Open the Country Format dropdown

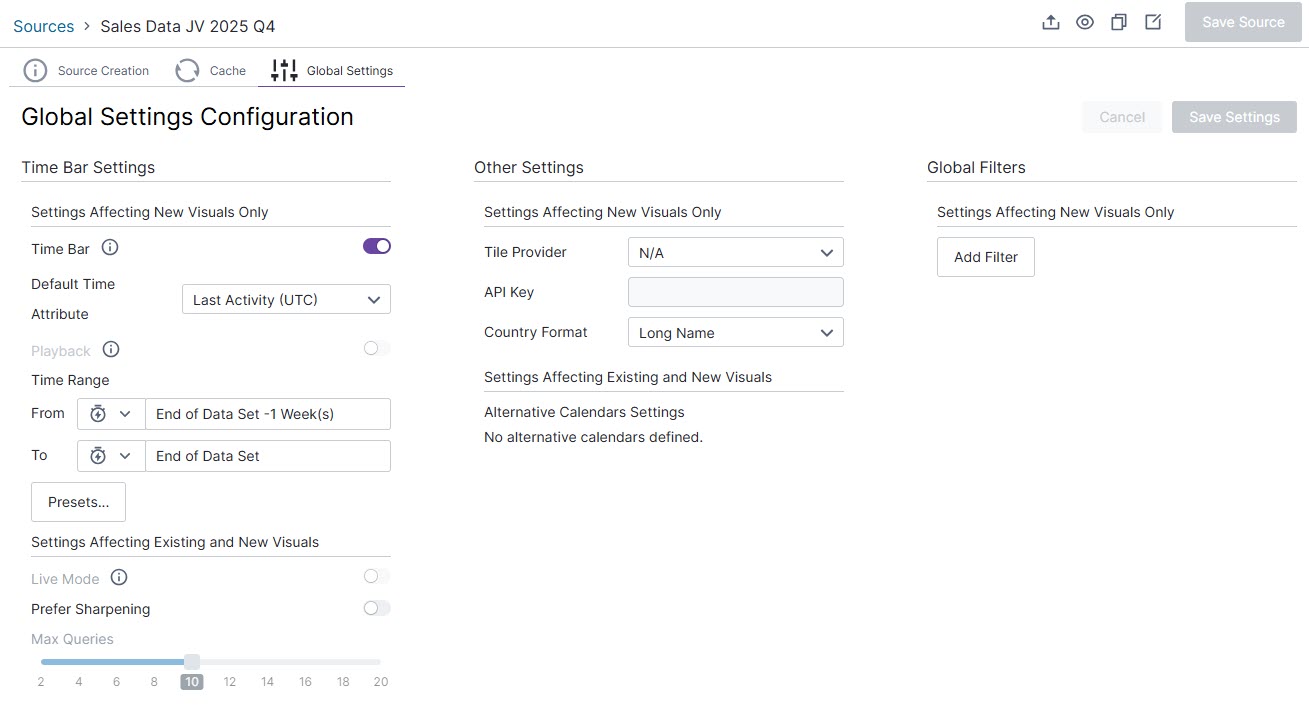[735, 332]
